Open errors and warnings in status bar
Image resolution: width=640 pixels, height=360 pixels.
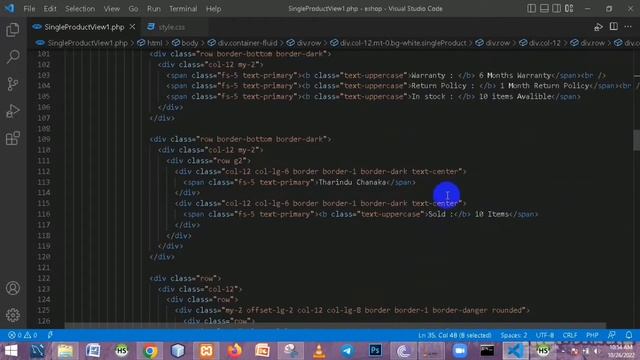[x=22, y=335]
